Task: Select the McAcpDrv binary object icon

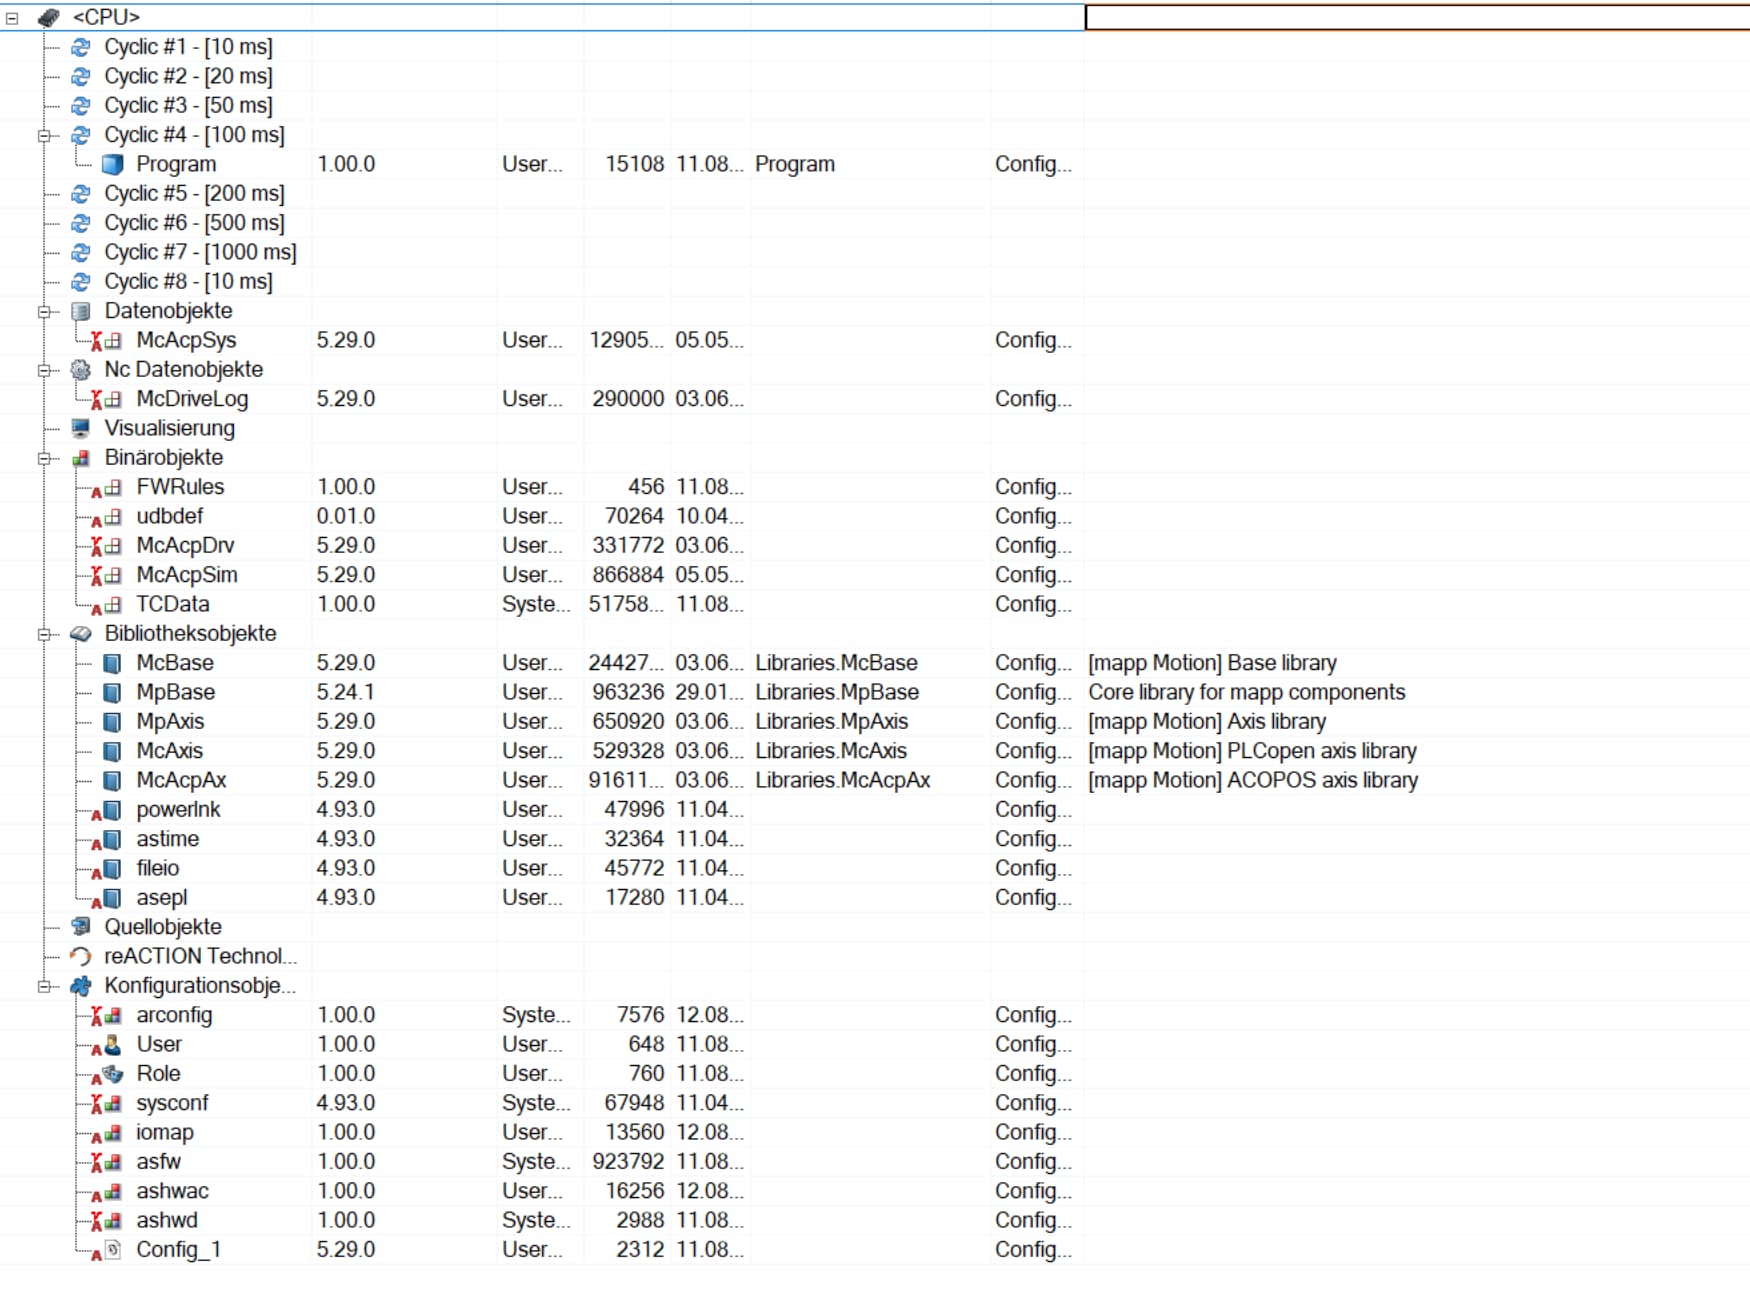Action: coord(106,546)
